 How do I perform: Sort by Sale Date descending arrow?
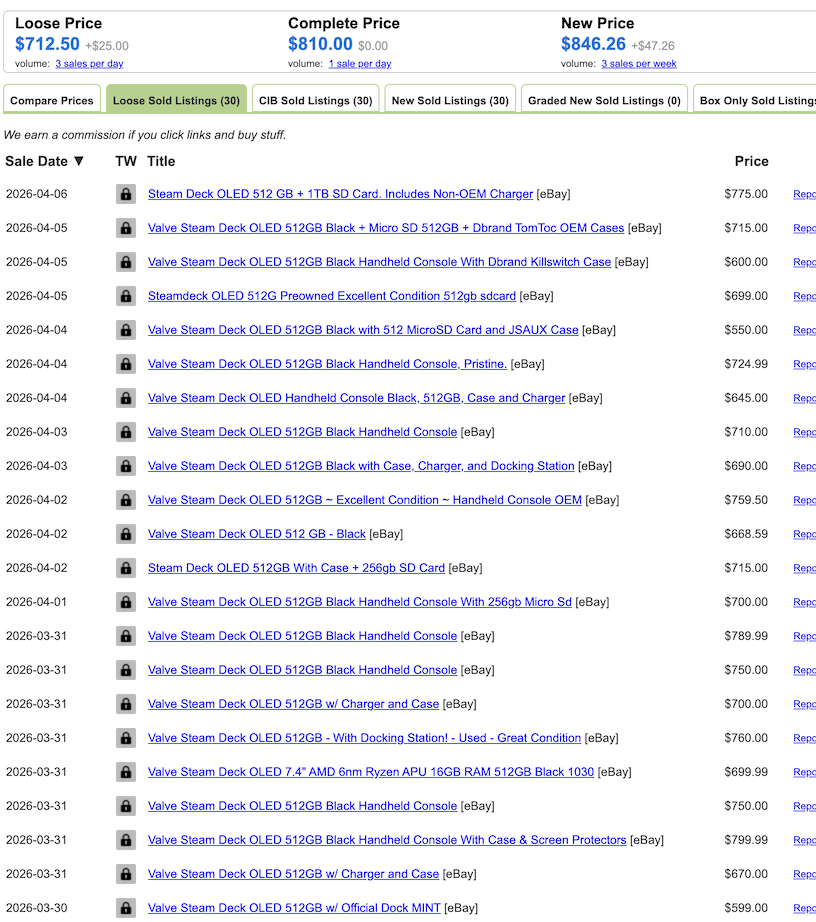tap(79, 161)
